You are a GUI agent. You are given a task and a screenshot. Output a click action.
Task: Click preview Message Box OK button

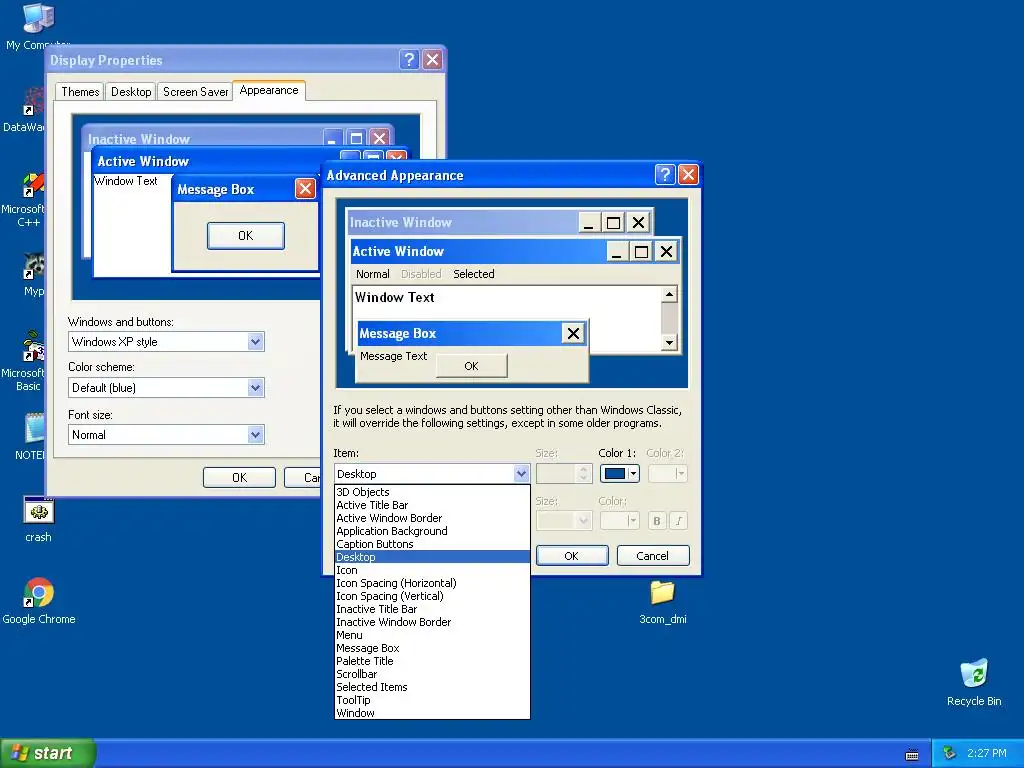click(472, 366)
